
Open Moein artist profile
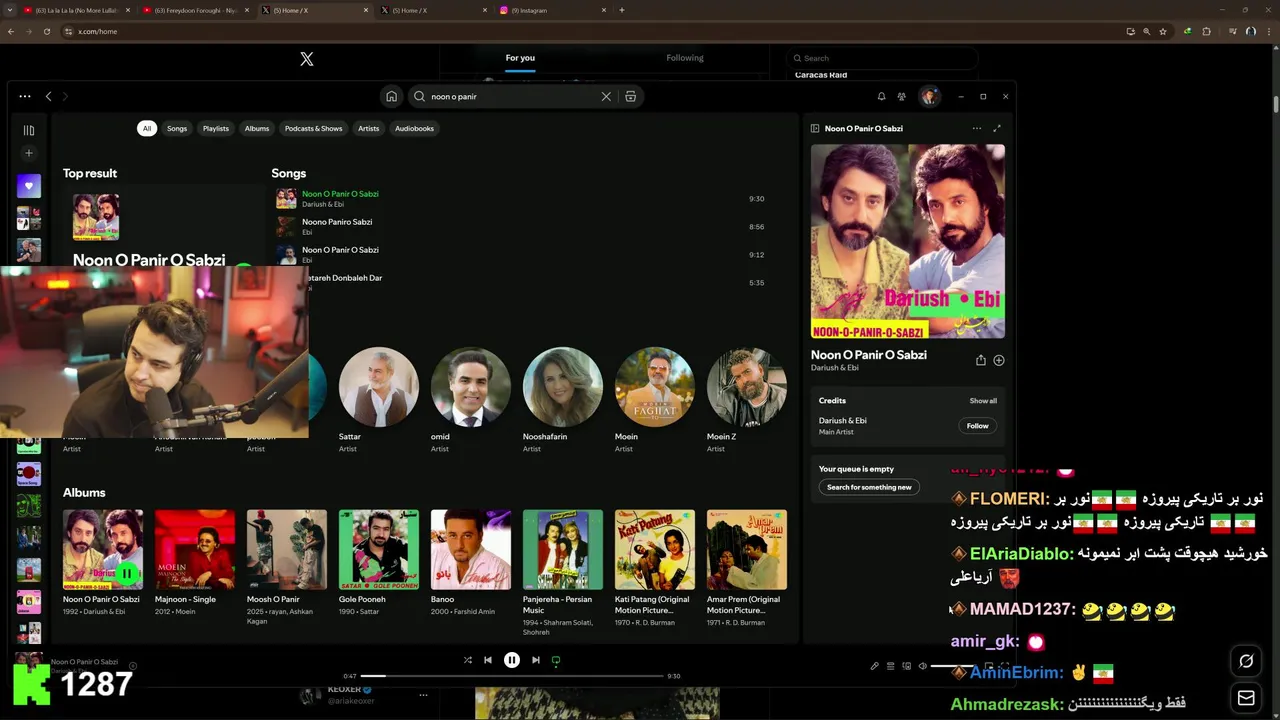pos(654,400)
